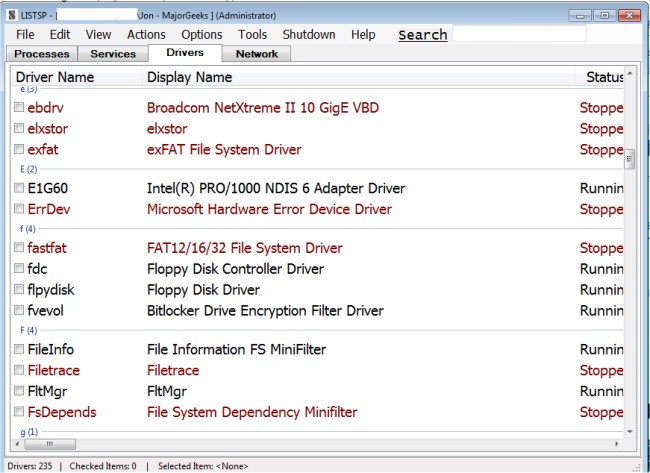
Task: Expand the g (1) driver group
Action: pos(29,432)
